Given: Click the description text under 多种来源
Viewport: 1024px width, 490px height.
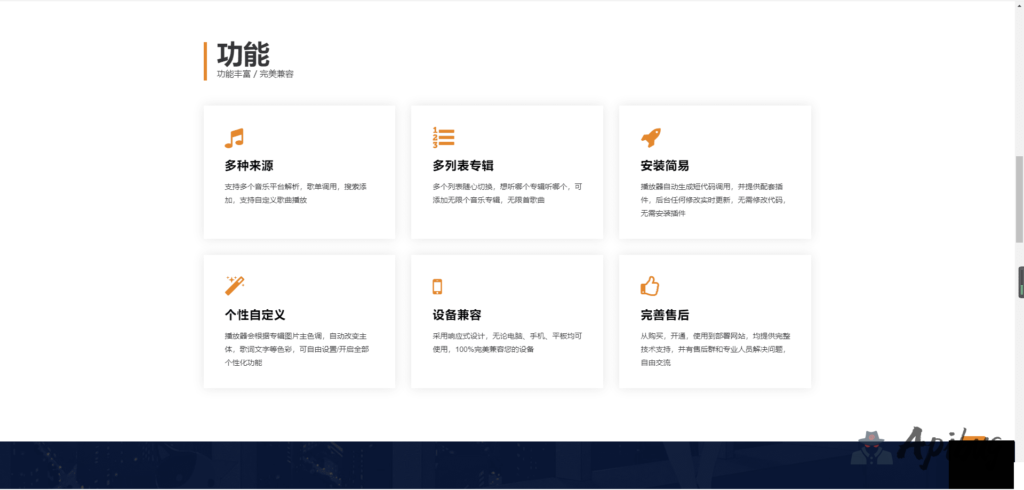Looking at the screenshot, I should point(295,193).
